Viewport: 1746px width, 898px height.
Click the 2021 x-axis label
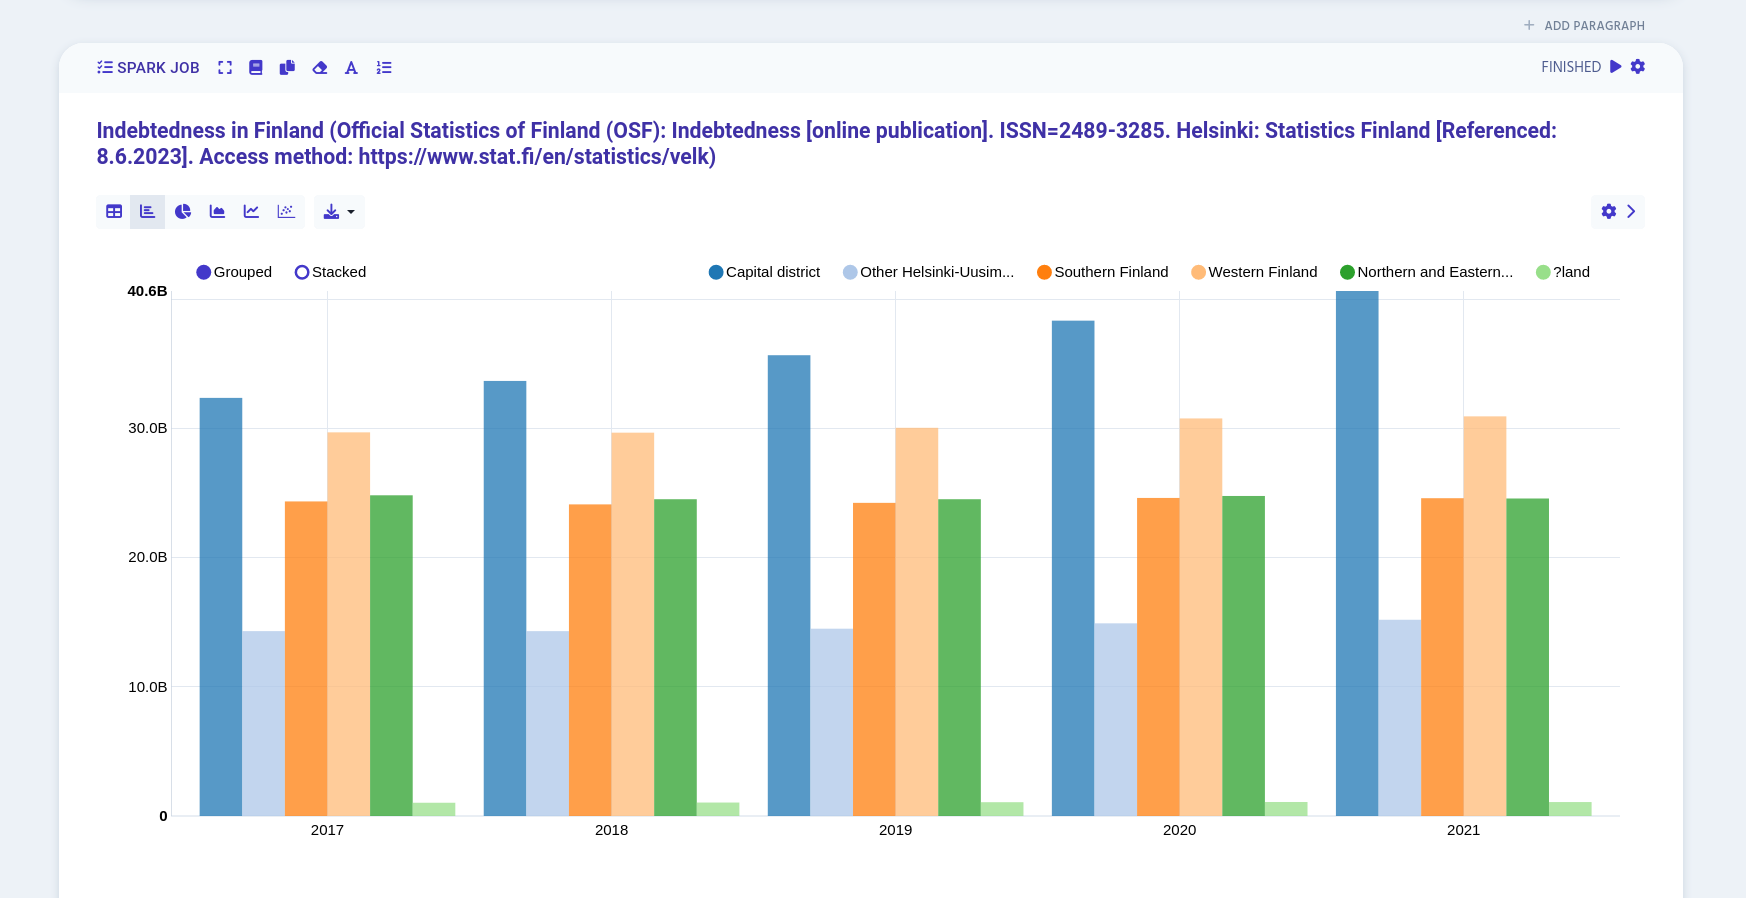pyautogui.click(x=1463, y=830)
